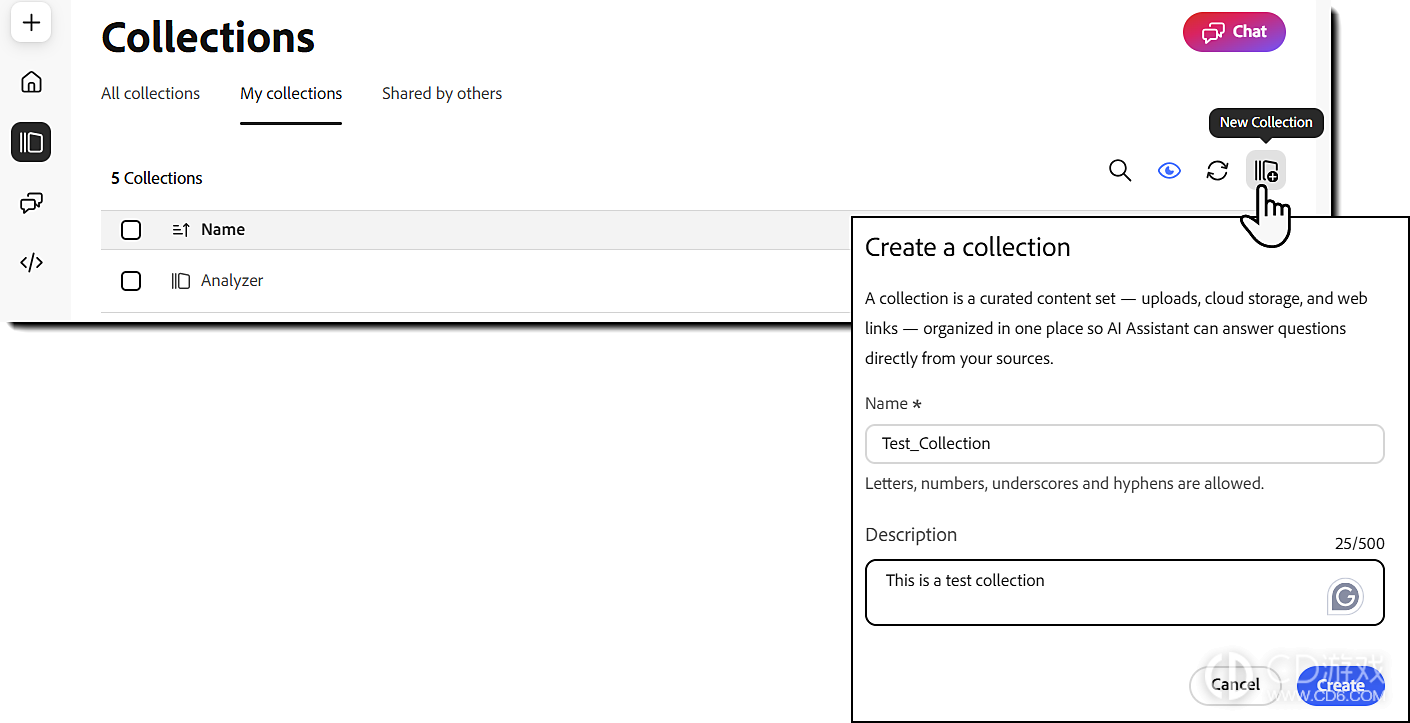The width and height of the screenshot is (1410, 723).
Task: Click the "5 Collections" count text
Action: [x=157, y=178]
